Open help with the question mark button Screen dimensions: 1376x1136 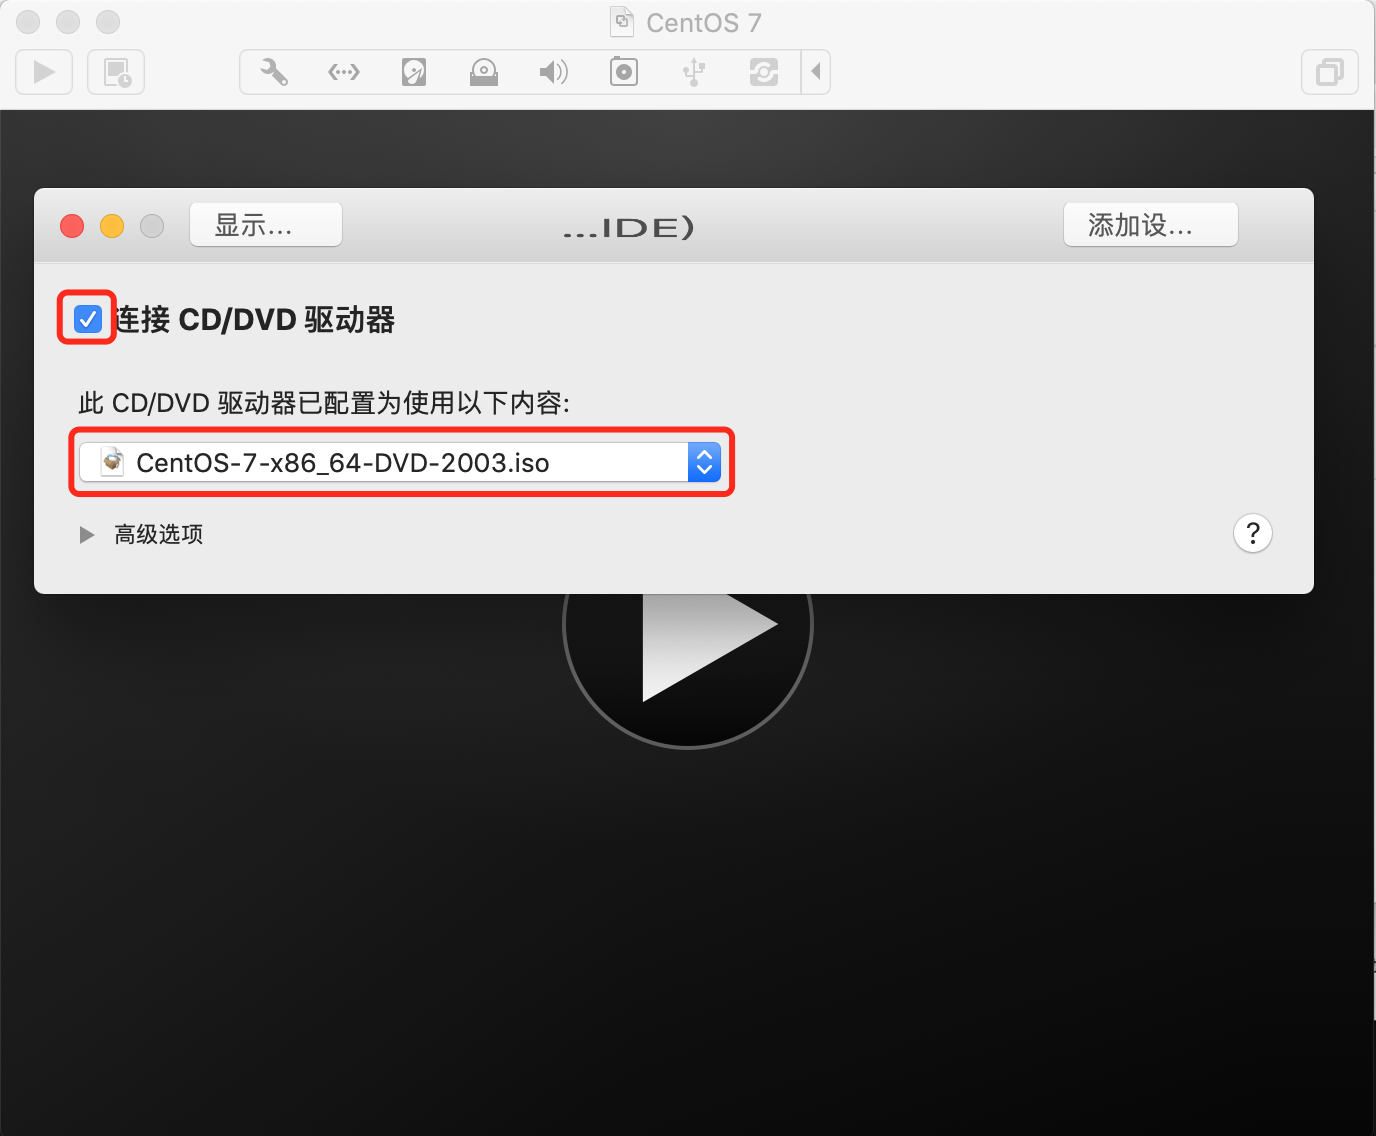click(x=1253, y=533)
